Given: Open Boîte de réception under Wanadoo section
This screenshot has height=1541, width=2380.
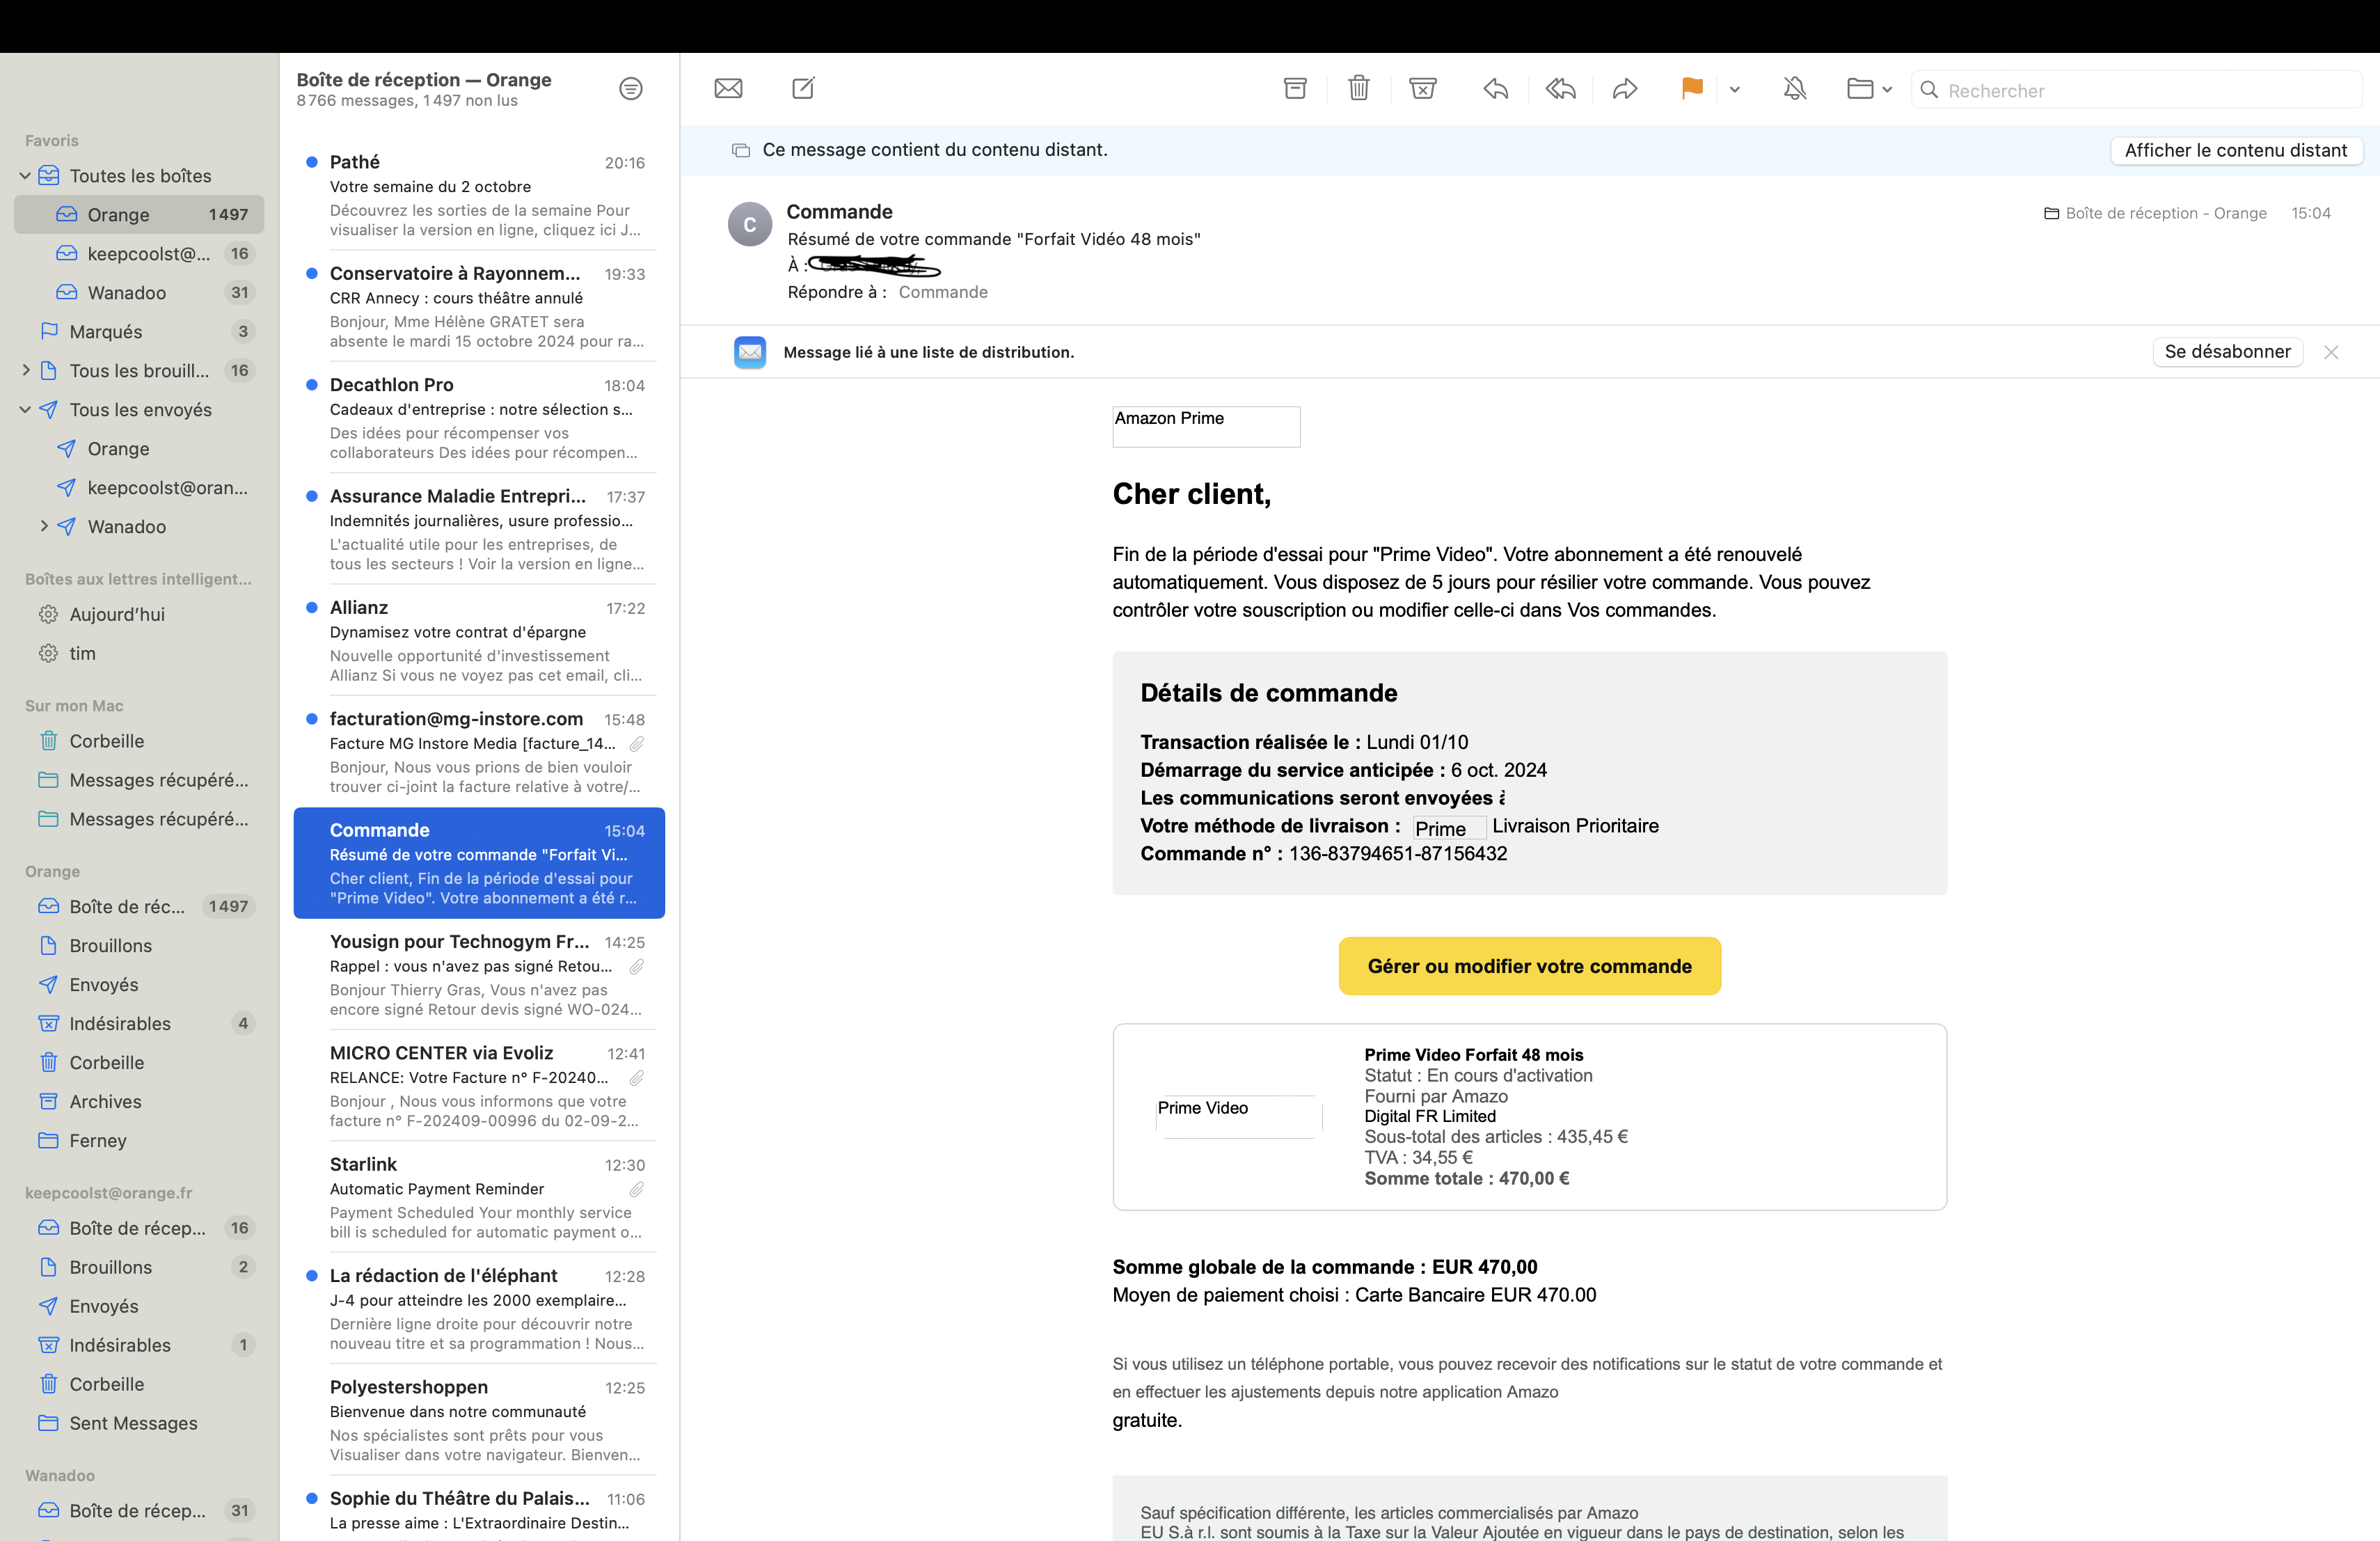Looking at the screenshot, I should click(x=139, y=1511).
